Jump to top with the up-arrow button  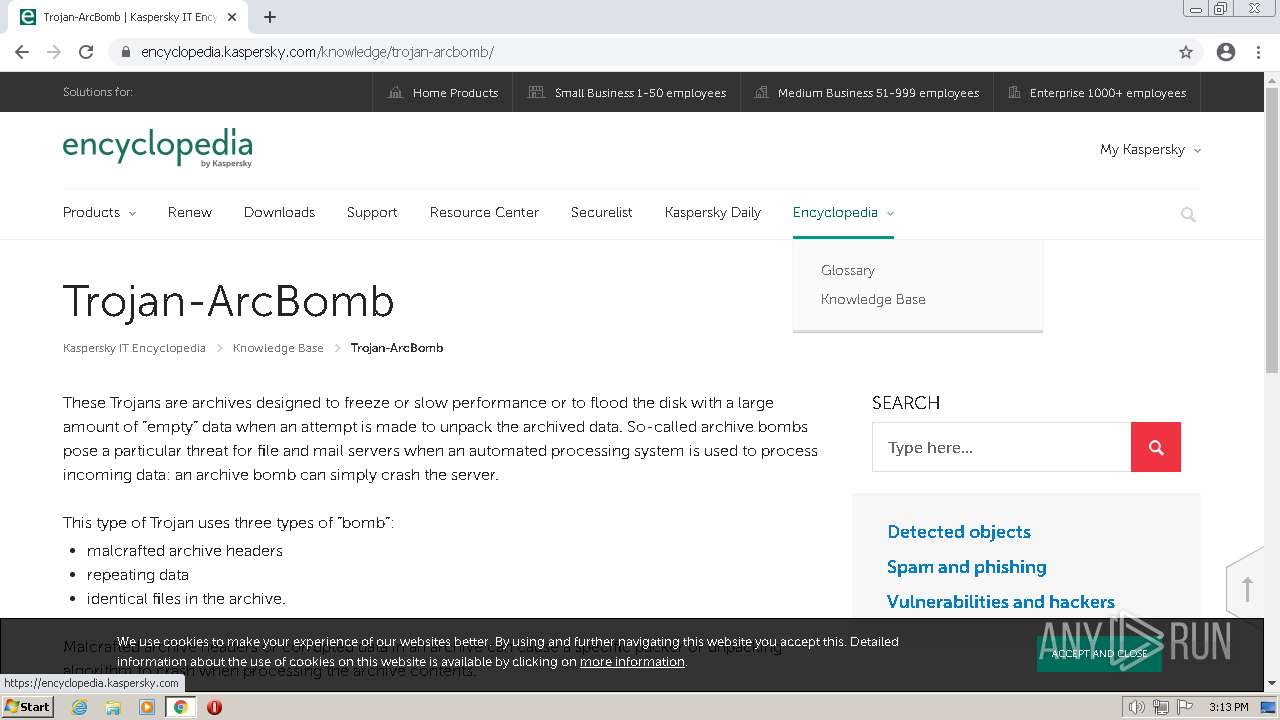pyautogui.click(x=1246, y=588)
